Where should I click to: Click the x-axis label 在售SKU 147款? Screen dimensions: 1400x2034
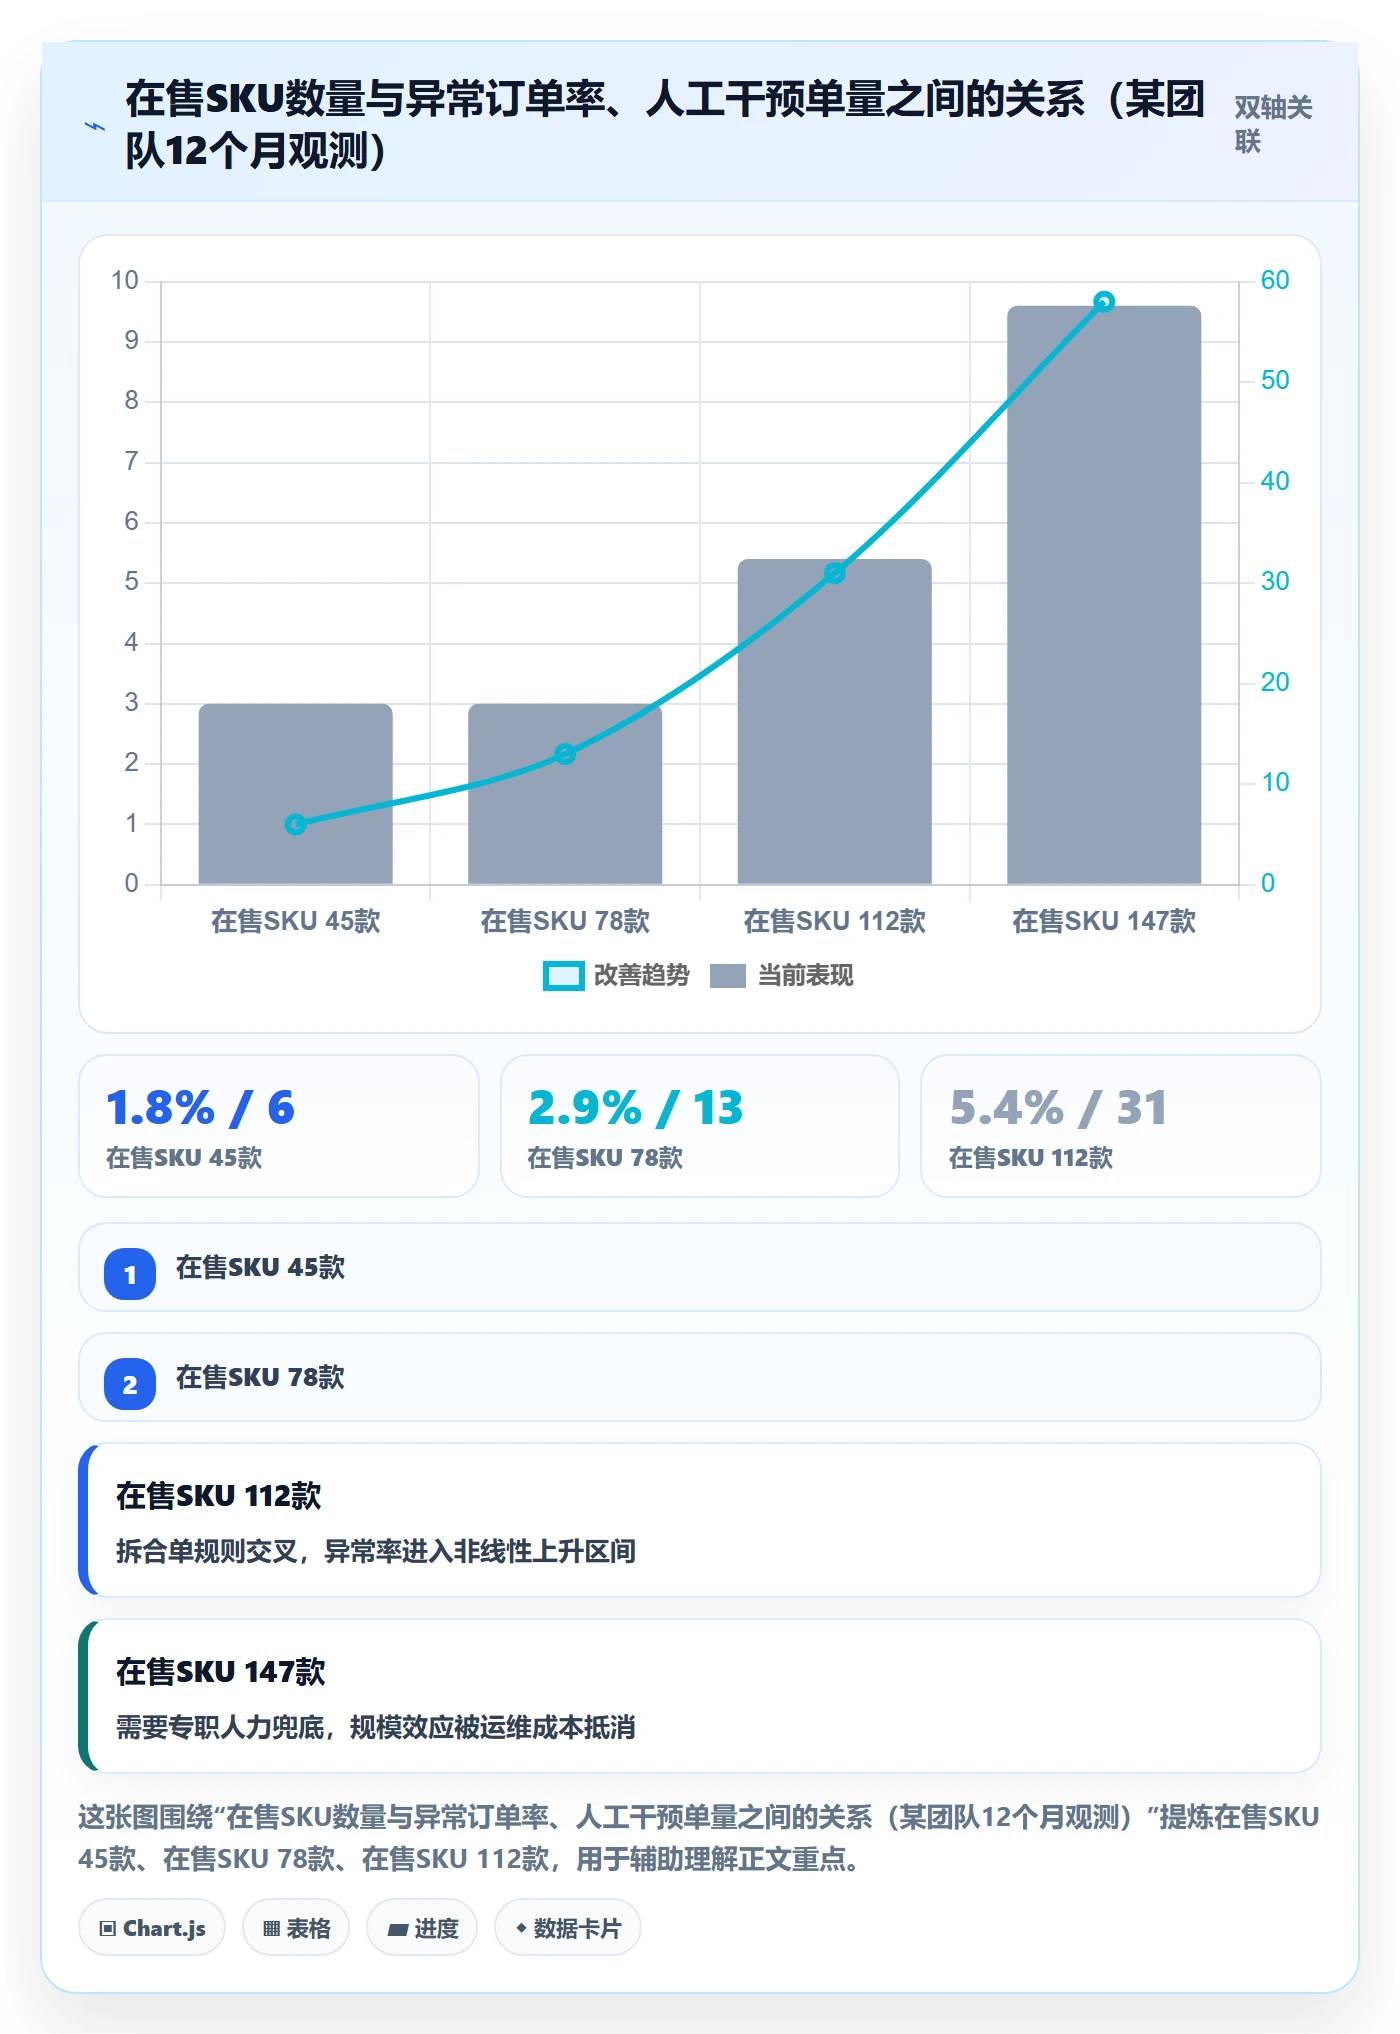[x=1104, y=921]
